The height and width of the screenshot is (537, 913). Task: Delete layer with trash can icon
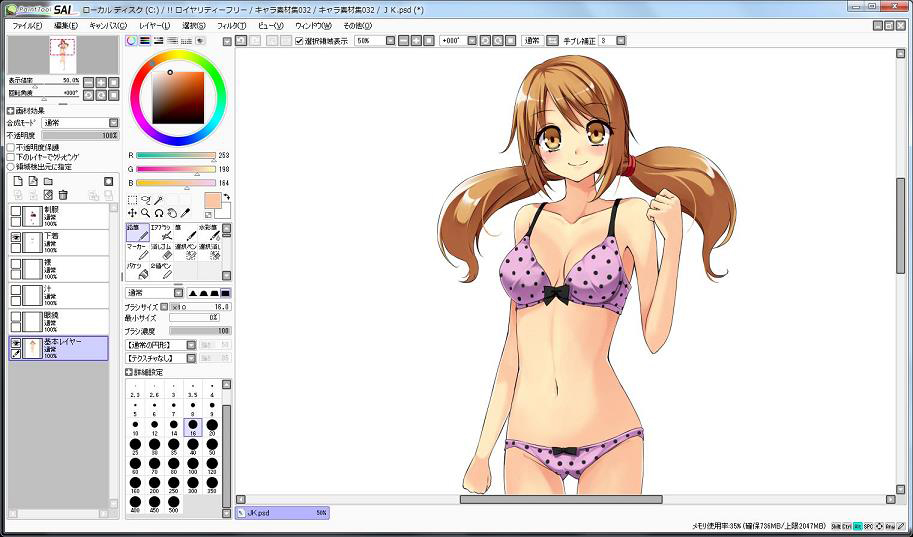(63, 194)
